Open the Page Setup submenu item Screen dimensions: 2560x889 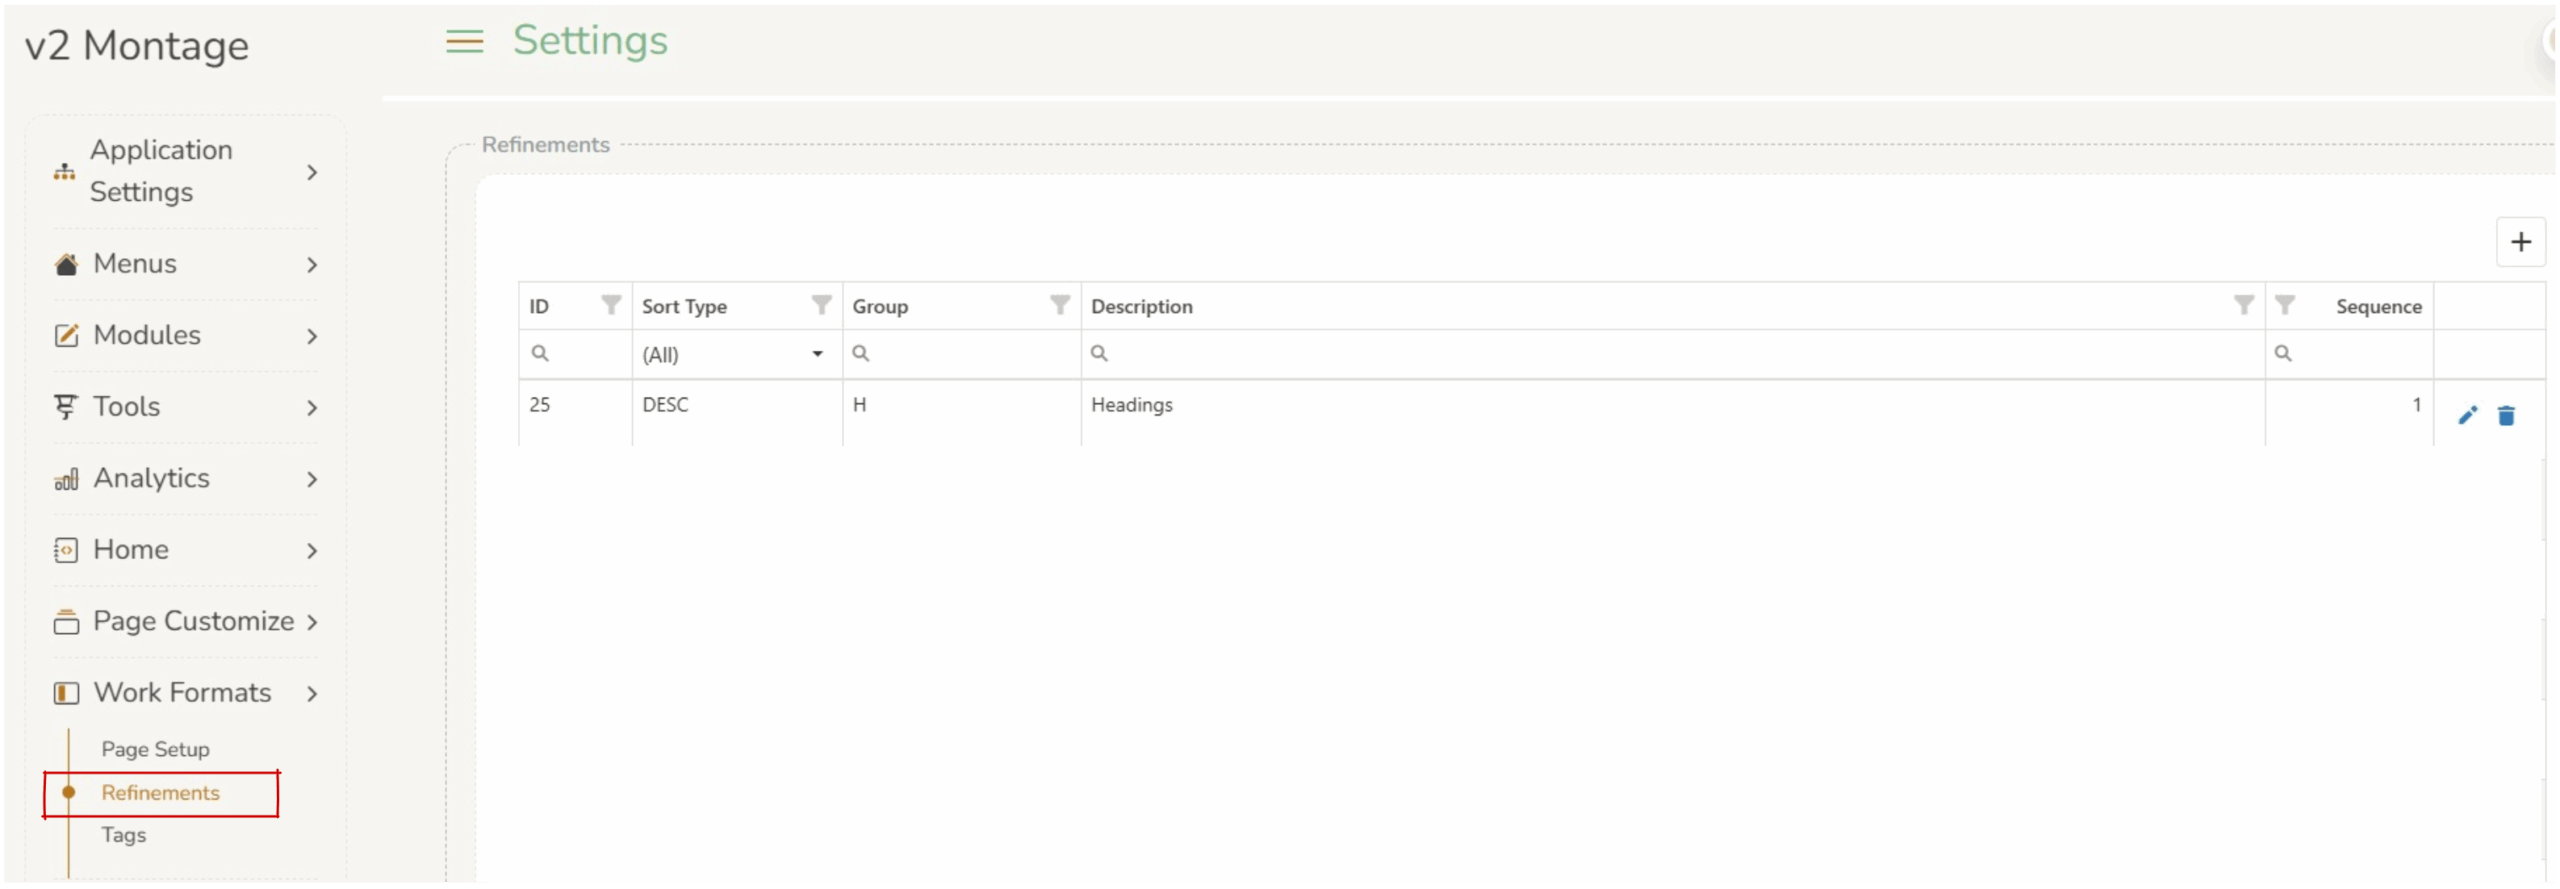[155, 749]
